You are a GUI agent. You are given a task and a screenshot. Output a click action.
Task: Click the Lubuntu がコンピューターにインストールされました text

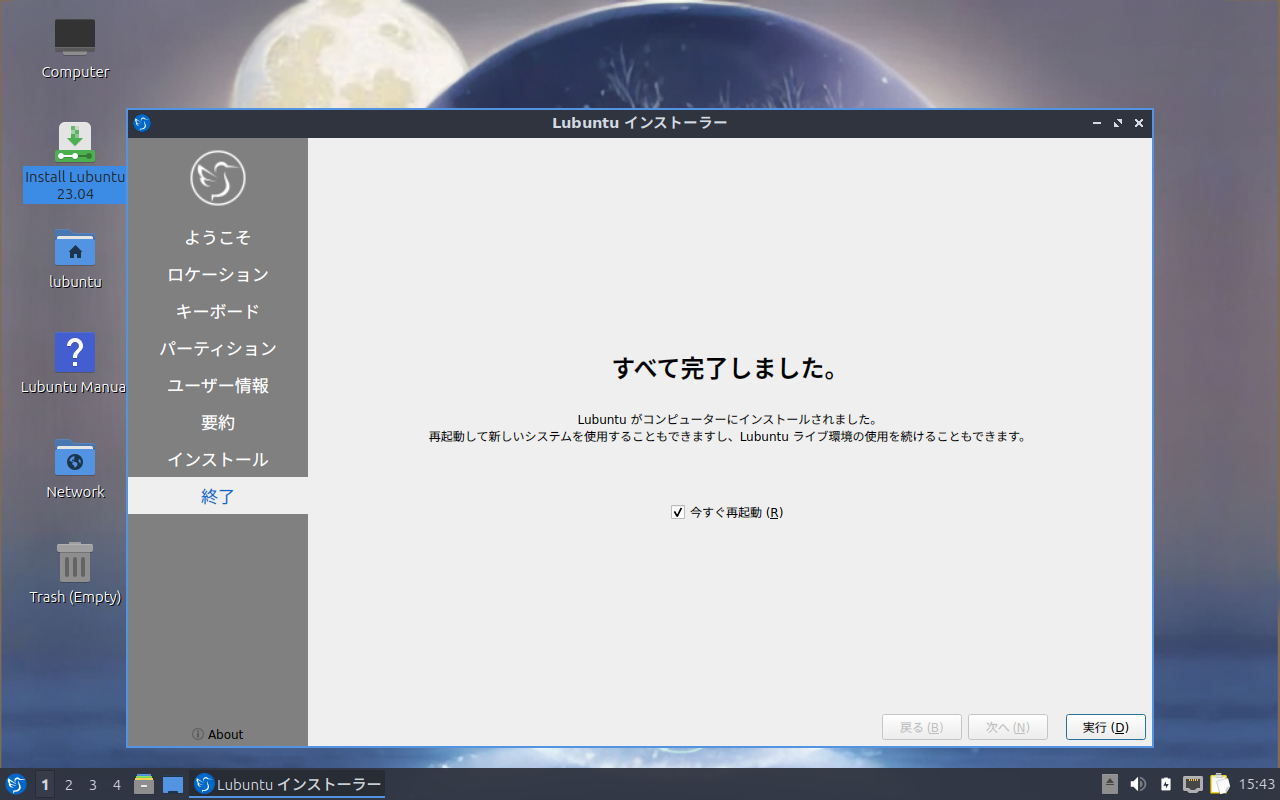pyautogui.click(x=727, y=420)
